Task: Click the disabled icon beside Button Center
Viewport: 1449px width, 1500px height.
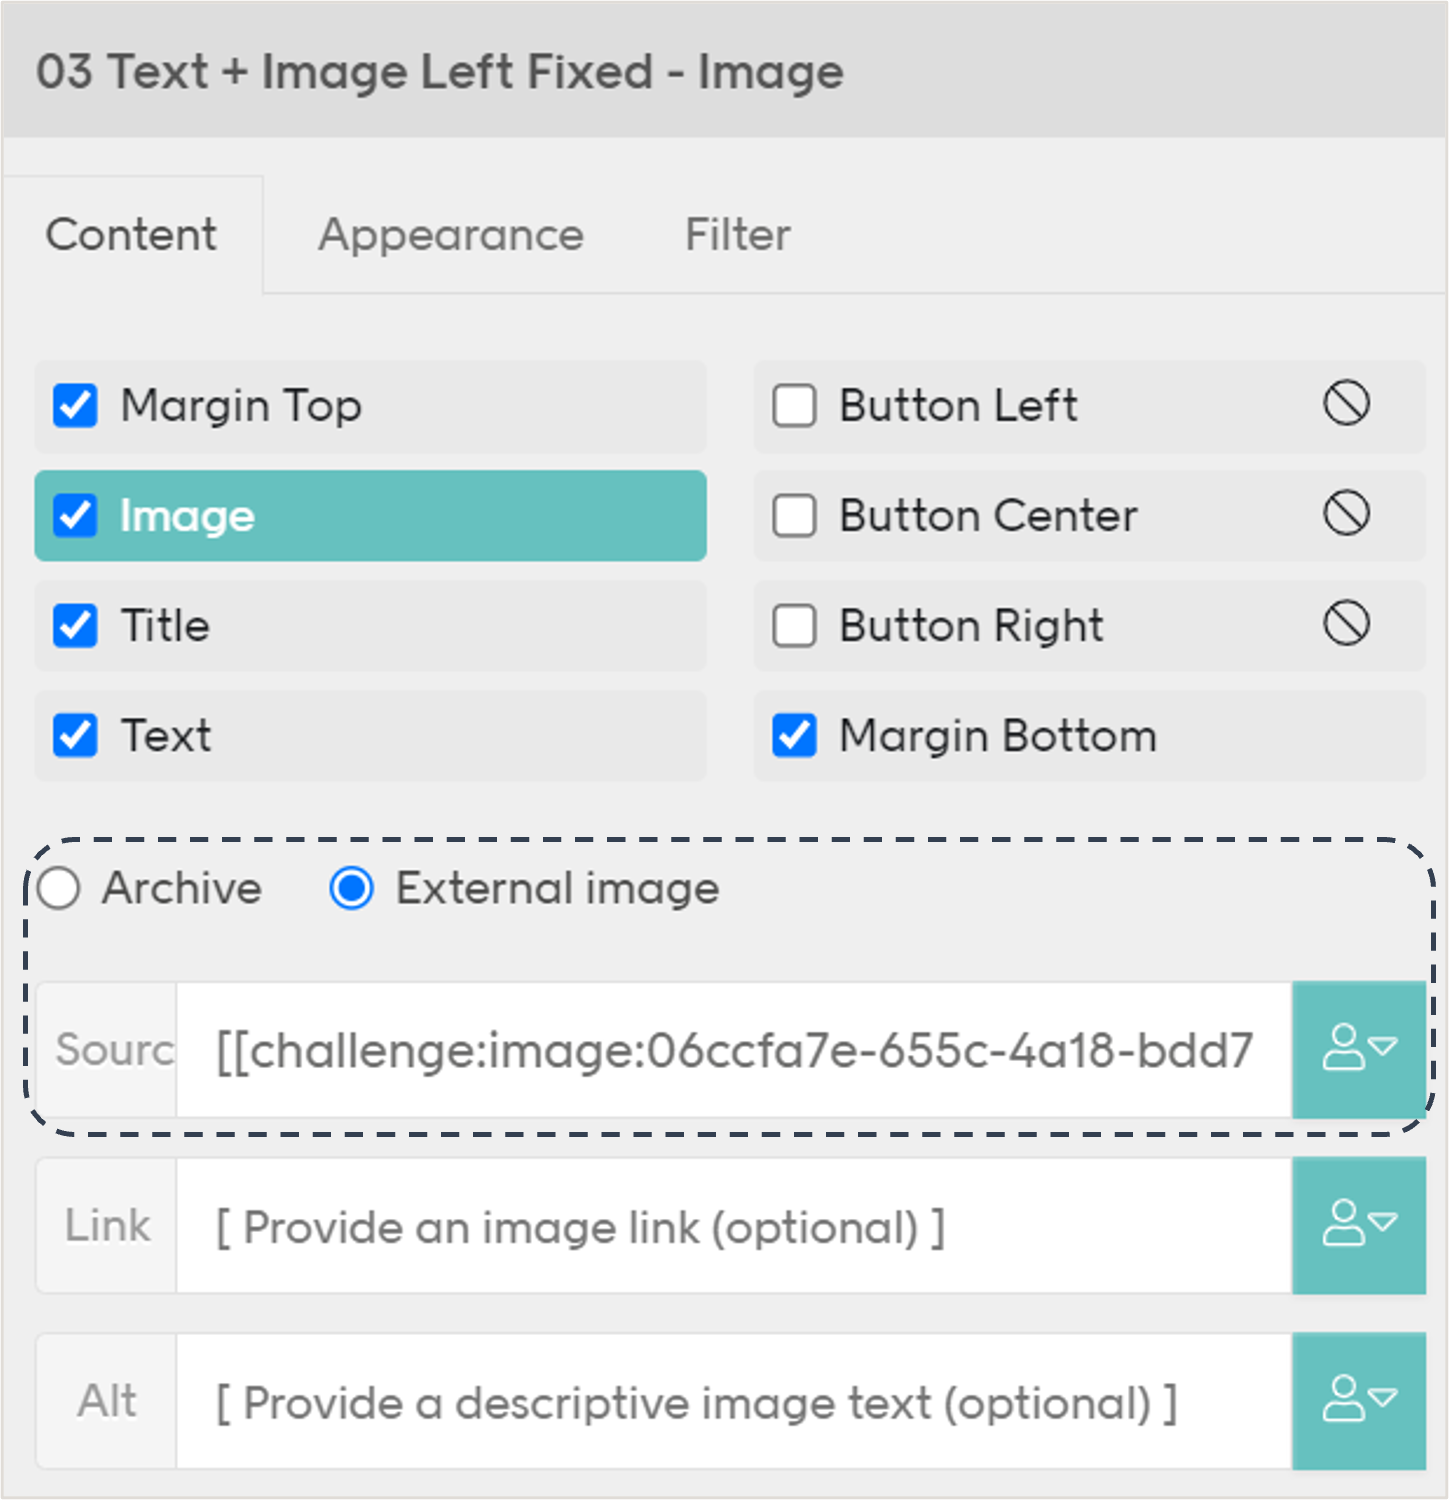Action: [1346, 515]
